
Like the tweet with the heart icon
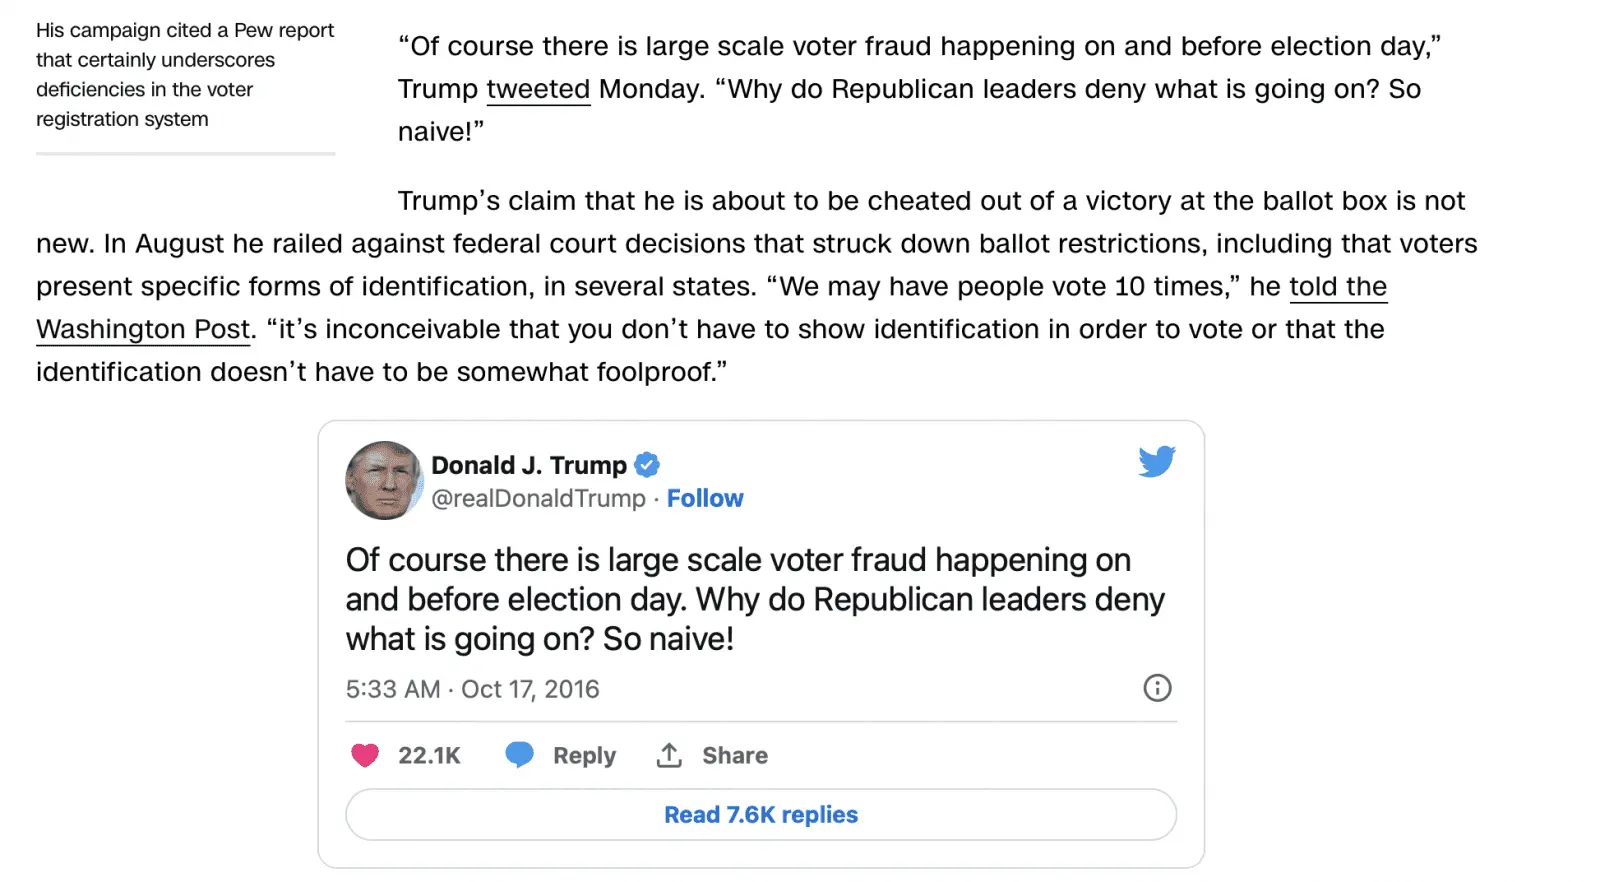pyautogui.click(x=365, y=755)
